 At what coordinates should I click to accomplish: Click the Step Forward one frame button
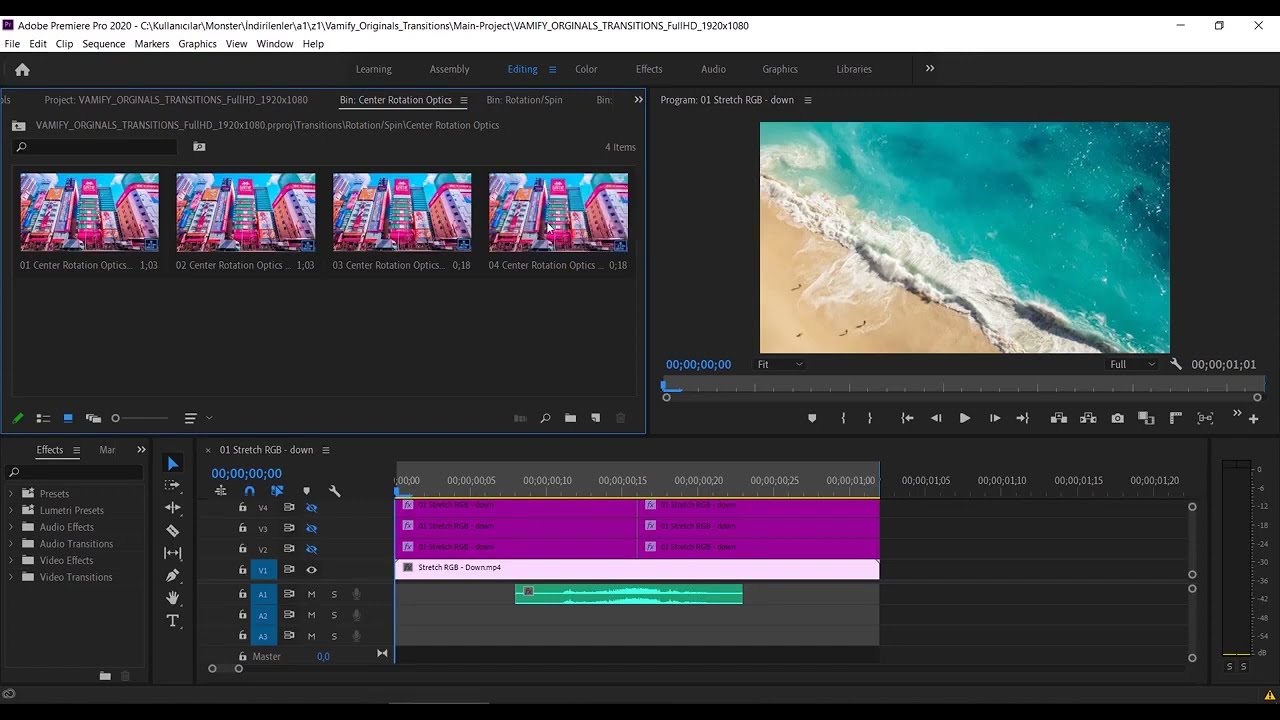click(994, 418)
